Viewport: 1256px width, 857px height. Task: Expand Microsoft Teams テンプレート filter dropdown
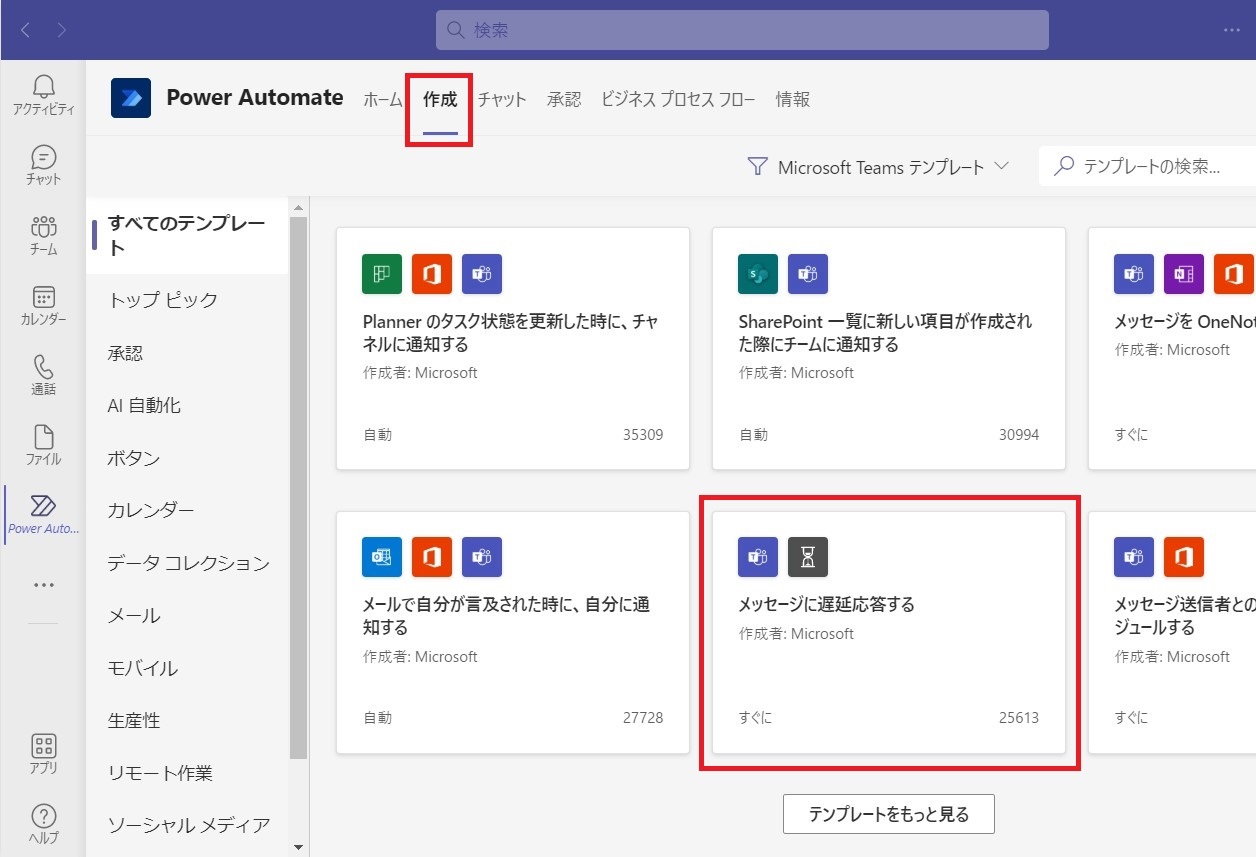(x=879, y=167)
